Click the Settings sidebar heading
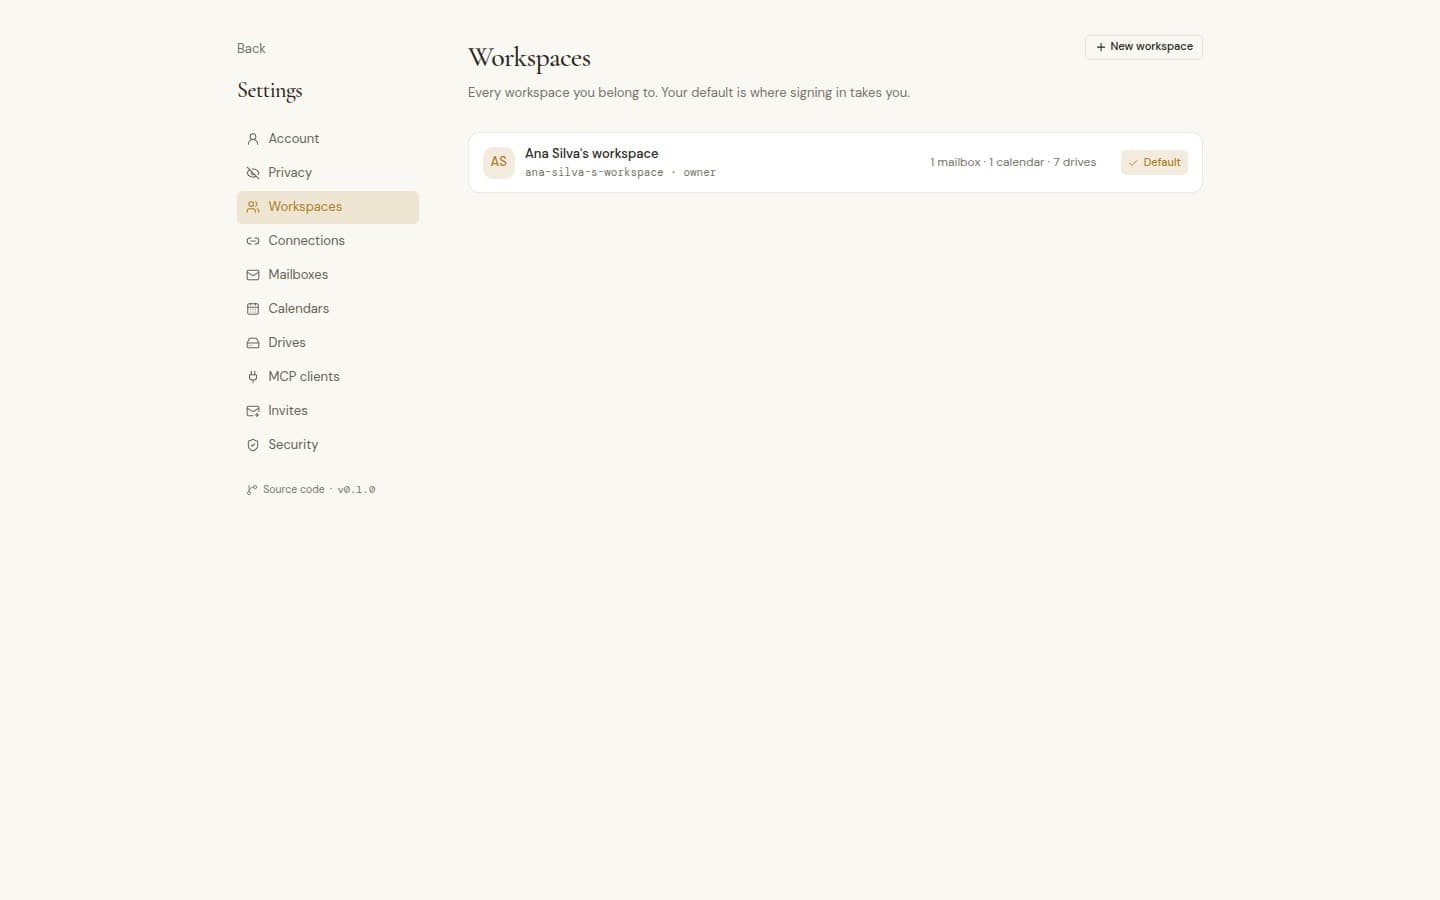1440x900 pixels. point(270,91)
